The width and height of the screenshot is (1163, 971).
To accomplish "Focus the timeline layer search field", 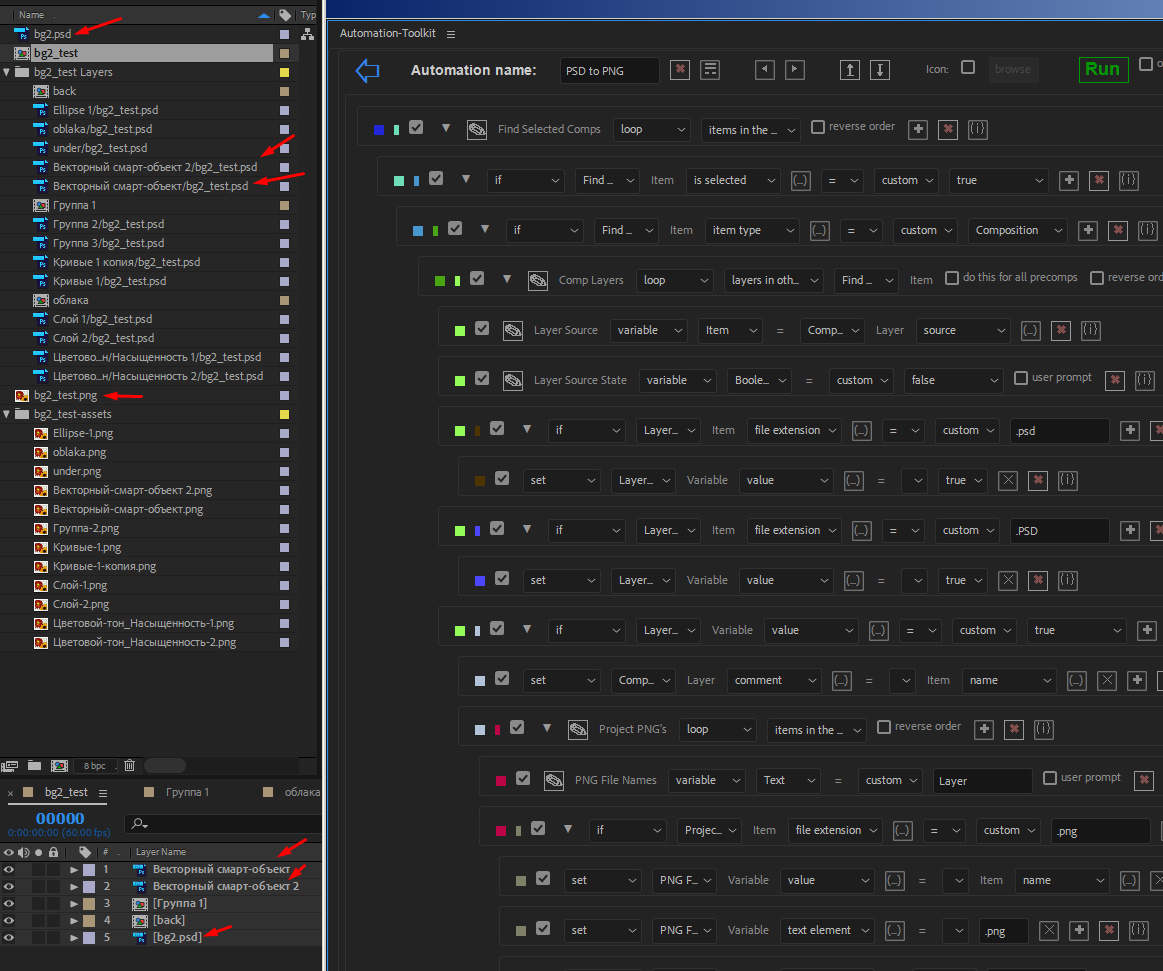I will point(223,823).
